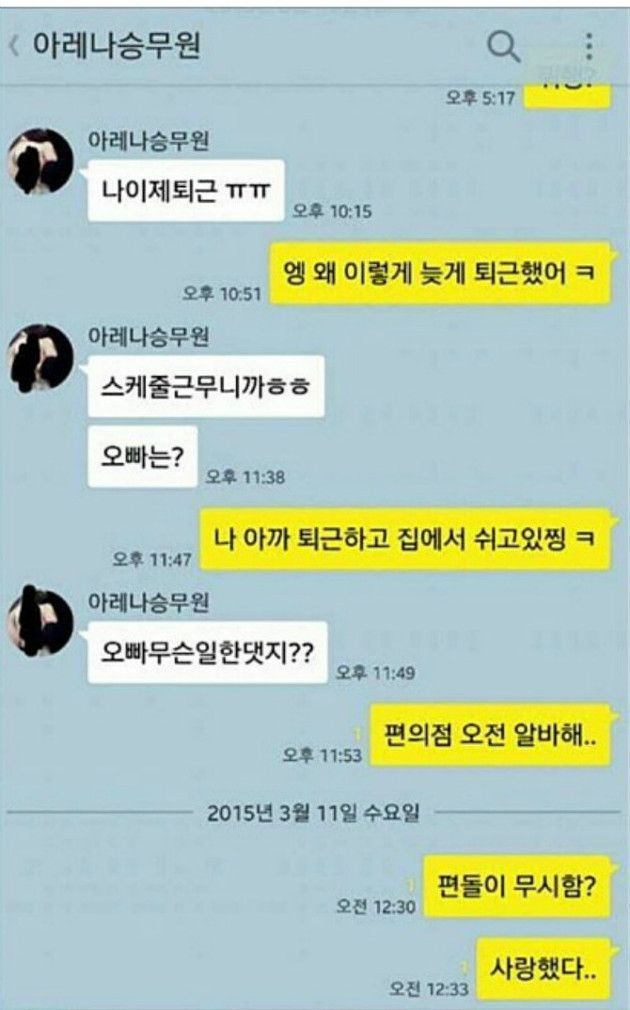The image size is (630, 1010).
Task: Select the 나 아까 퇴근하고 집에서 쉬고있찡 bubble
Action: (x=405, y=538)
